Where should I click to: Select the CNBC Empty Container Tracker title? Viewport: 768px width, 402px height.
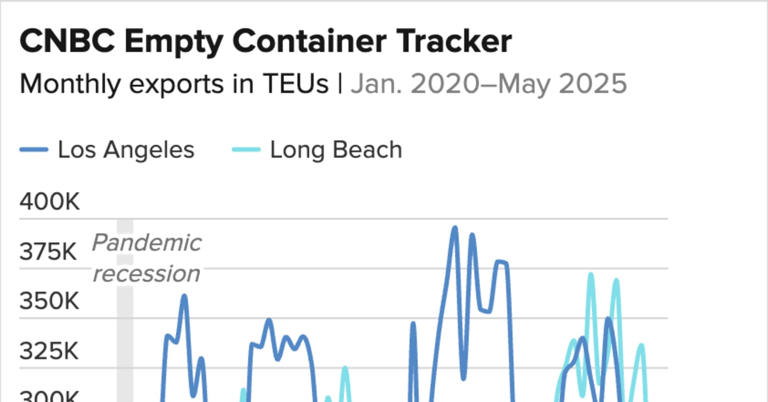266,41
